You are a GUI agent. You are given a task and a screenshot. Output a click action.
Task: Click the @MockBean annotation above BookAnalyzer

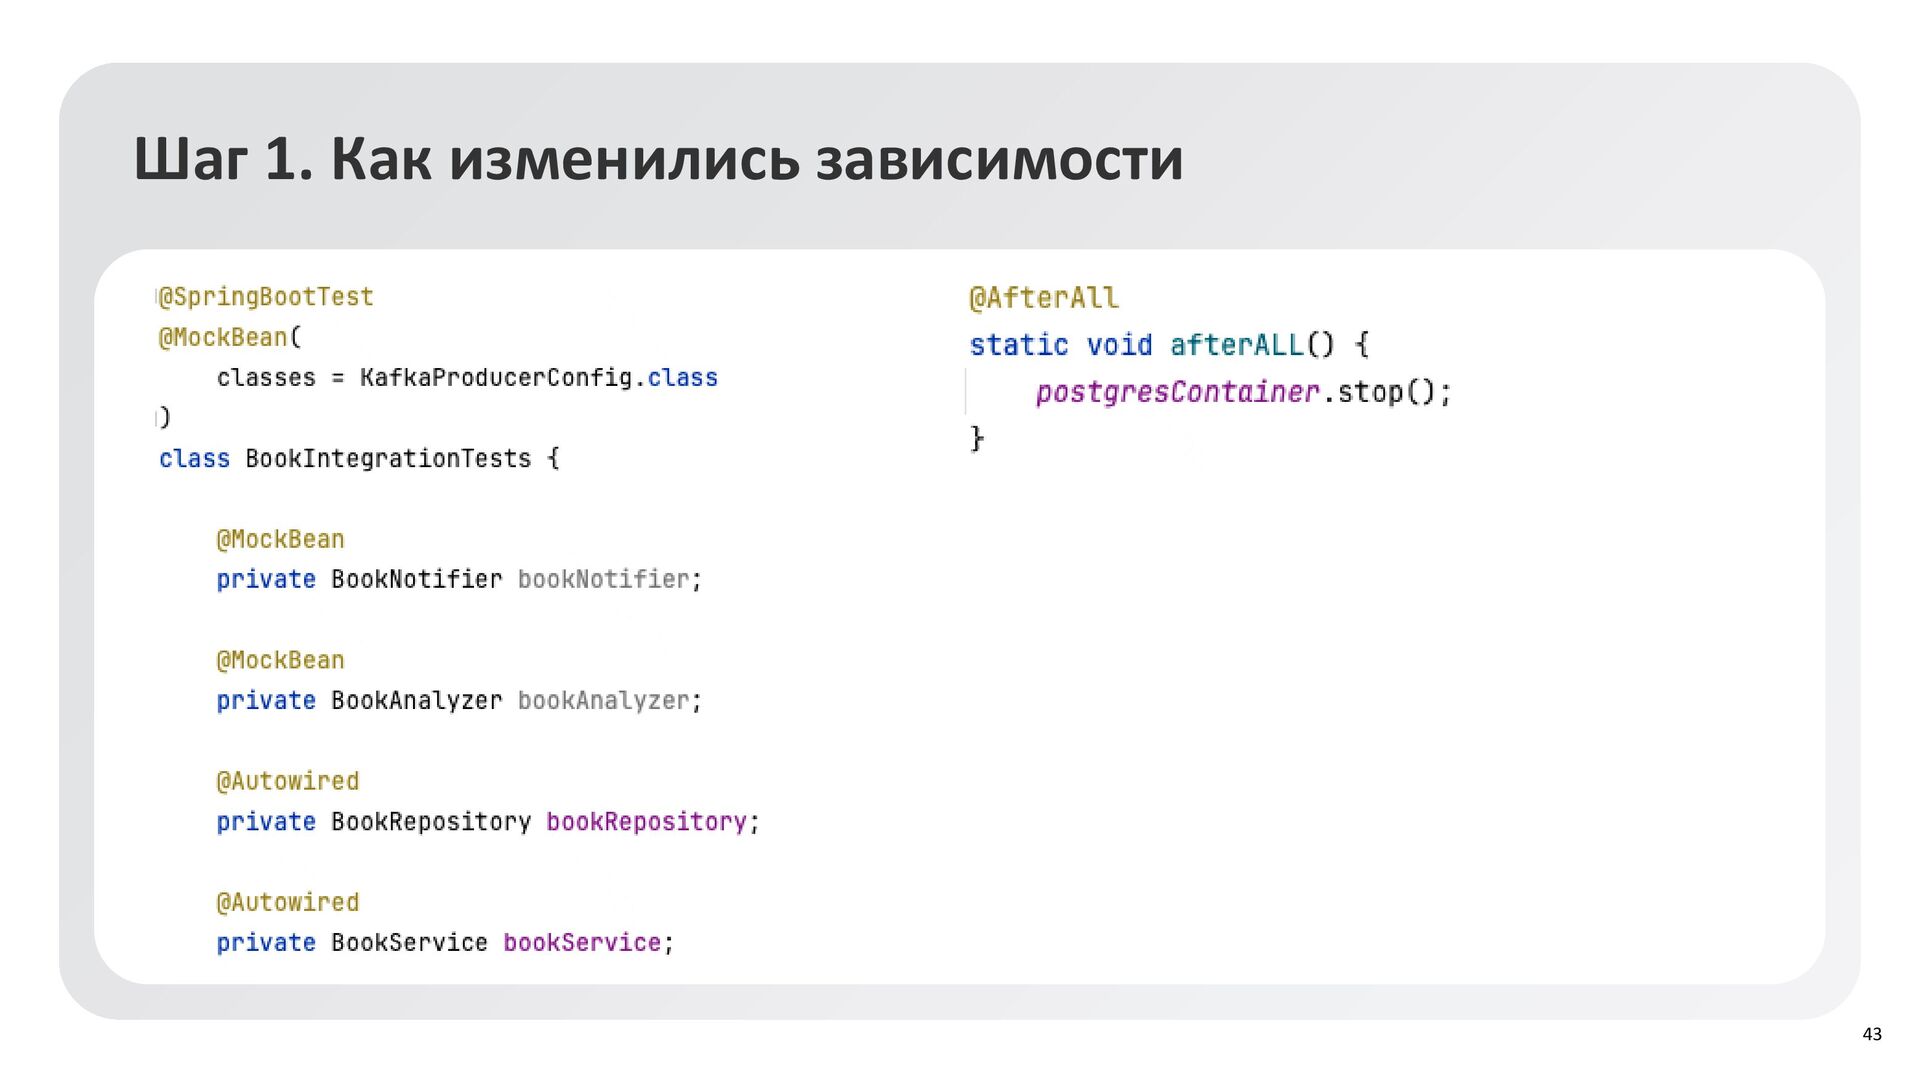pyautogui.click(x=280, y=661)
